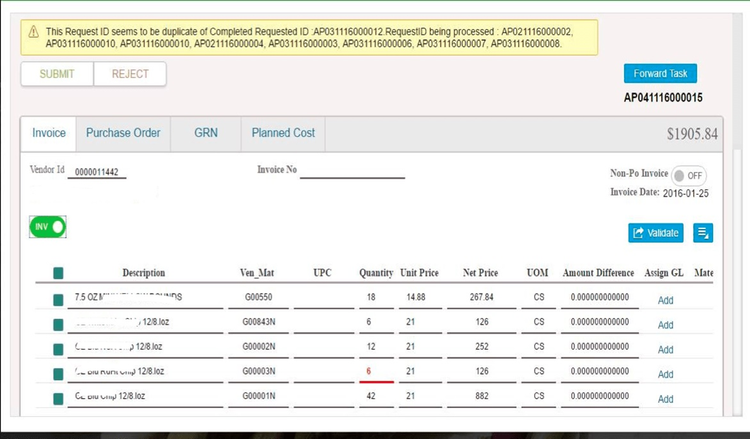This screenshot has height=439, width=750.
Task: Click the Description column header
Action: click(143, 273)
